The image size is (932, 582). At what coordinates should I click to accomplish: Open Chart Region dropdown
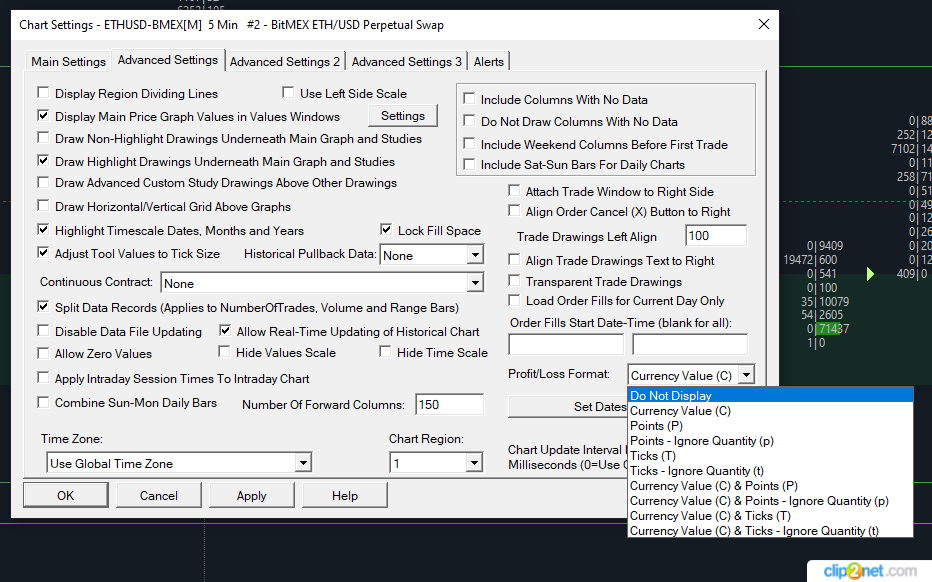point(474,463)
